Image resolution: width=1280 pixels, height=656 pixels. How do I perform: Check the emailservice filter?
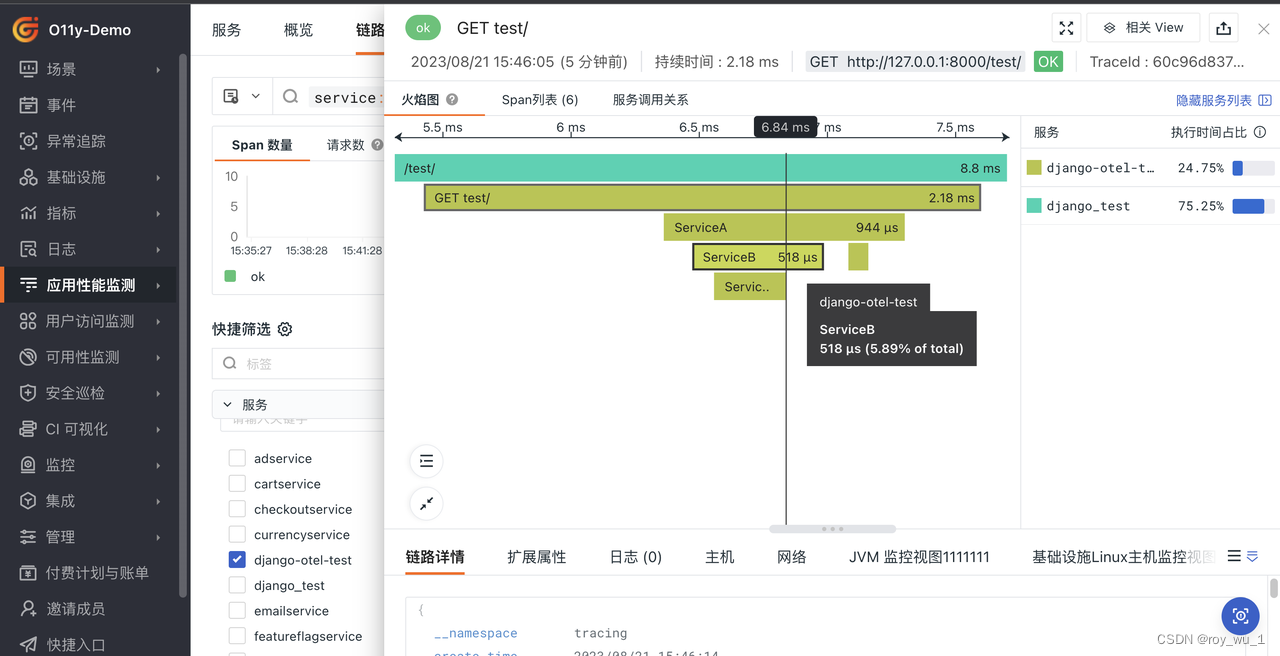[x=237, y=610]
